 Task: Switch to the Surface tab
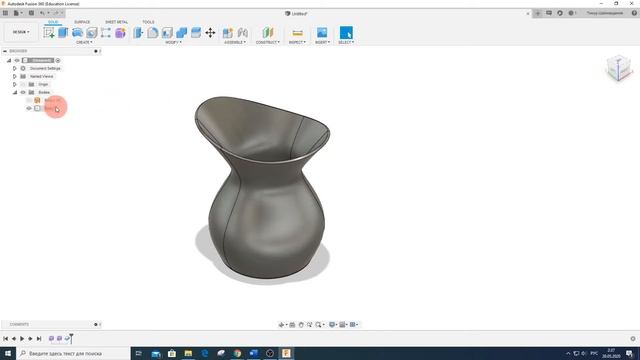(x=82, y=22)
